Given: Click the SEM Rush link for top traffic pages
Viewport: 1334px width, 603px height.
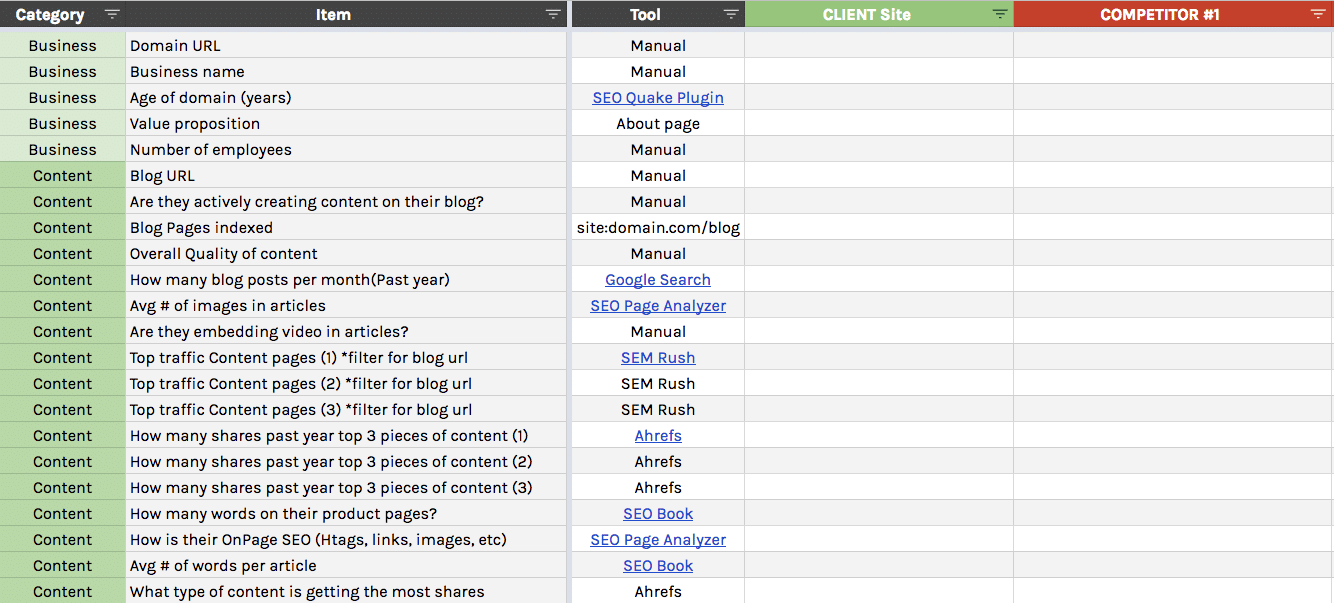Looking at the screenshot, I should (657, 357).
